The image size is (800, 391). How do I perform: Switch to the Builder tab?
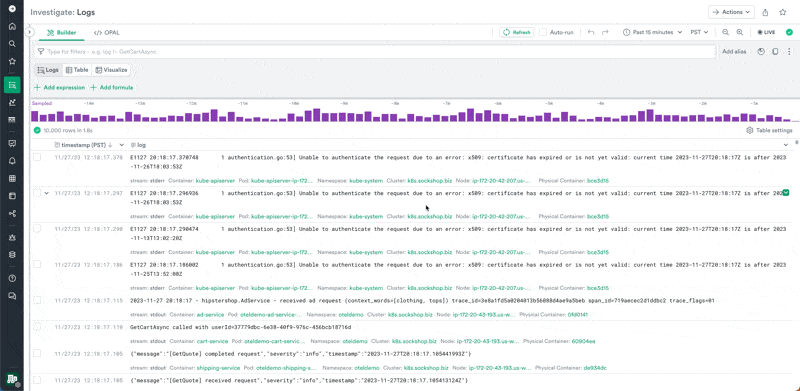[x=62, y=33]
